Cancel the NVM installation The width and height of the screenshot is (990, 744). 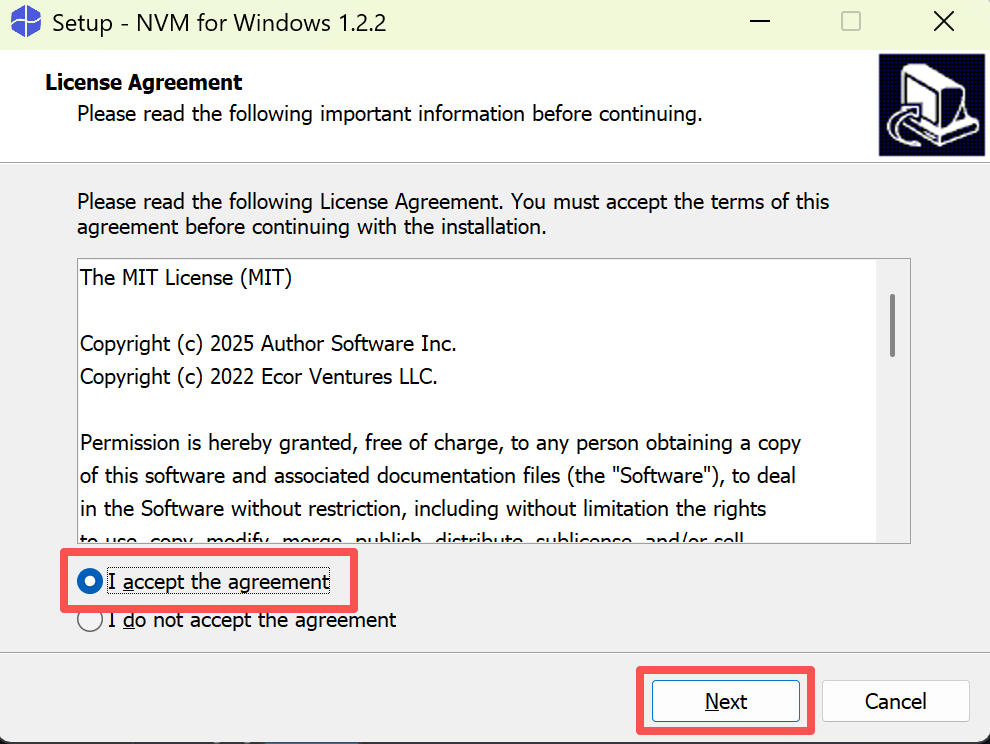click(x=895, y=701)
